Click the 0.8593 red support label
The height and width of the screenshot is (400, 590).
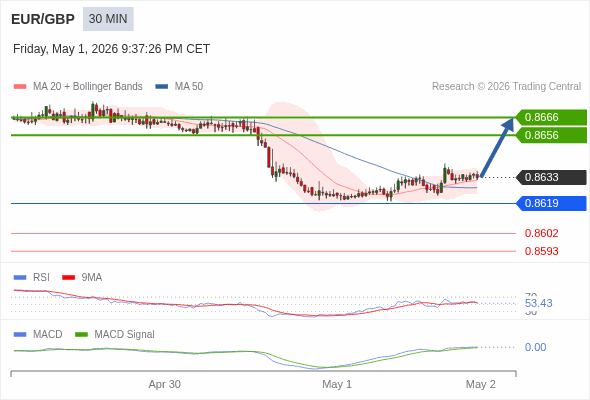coord(541,251)
